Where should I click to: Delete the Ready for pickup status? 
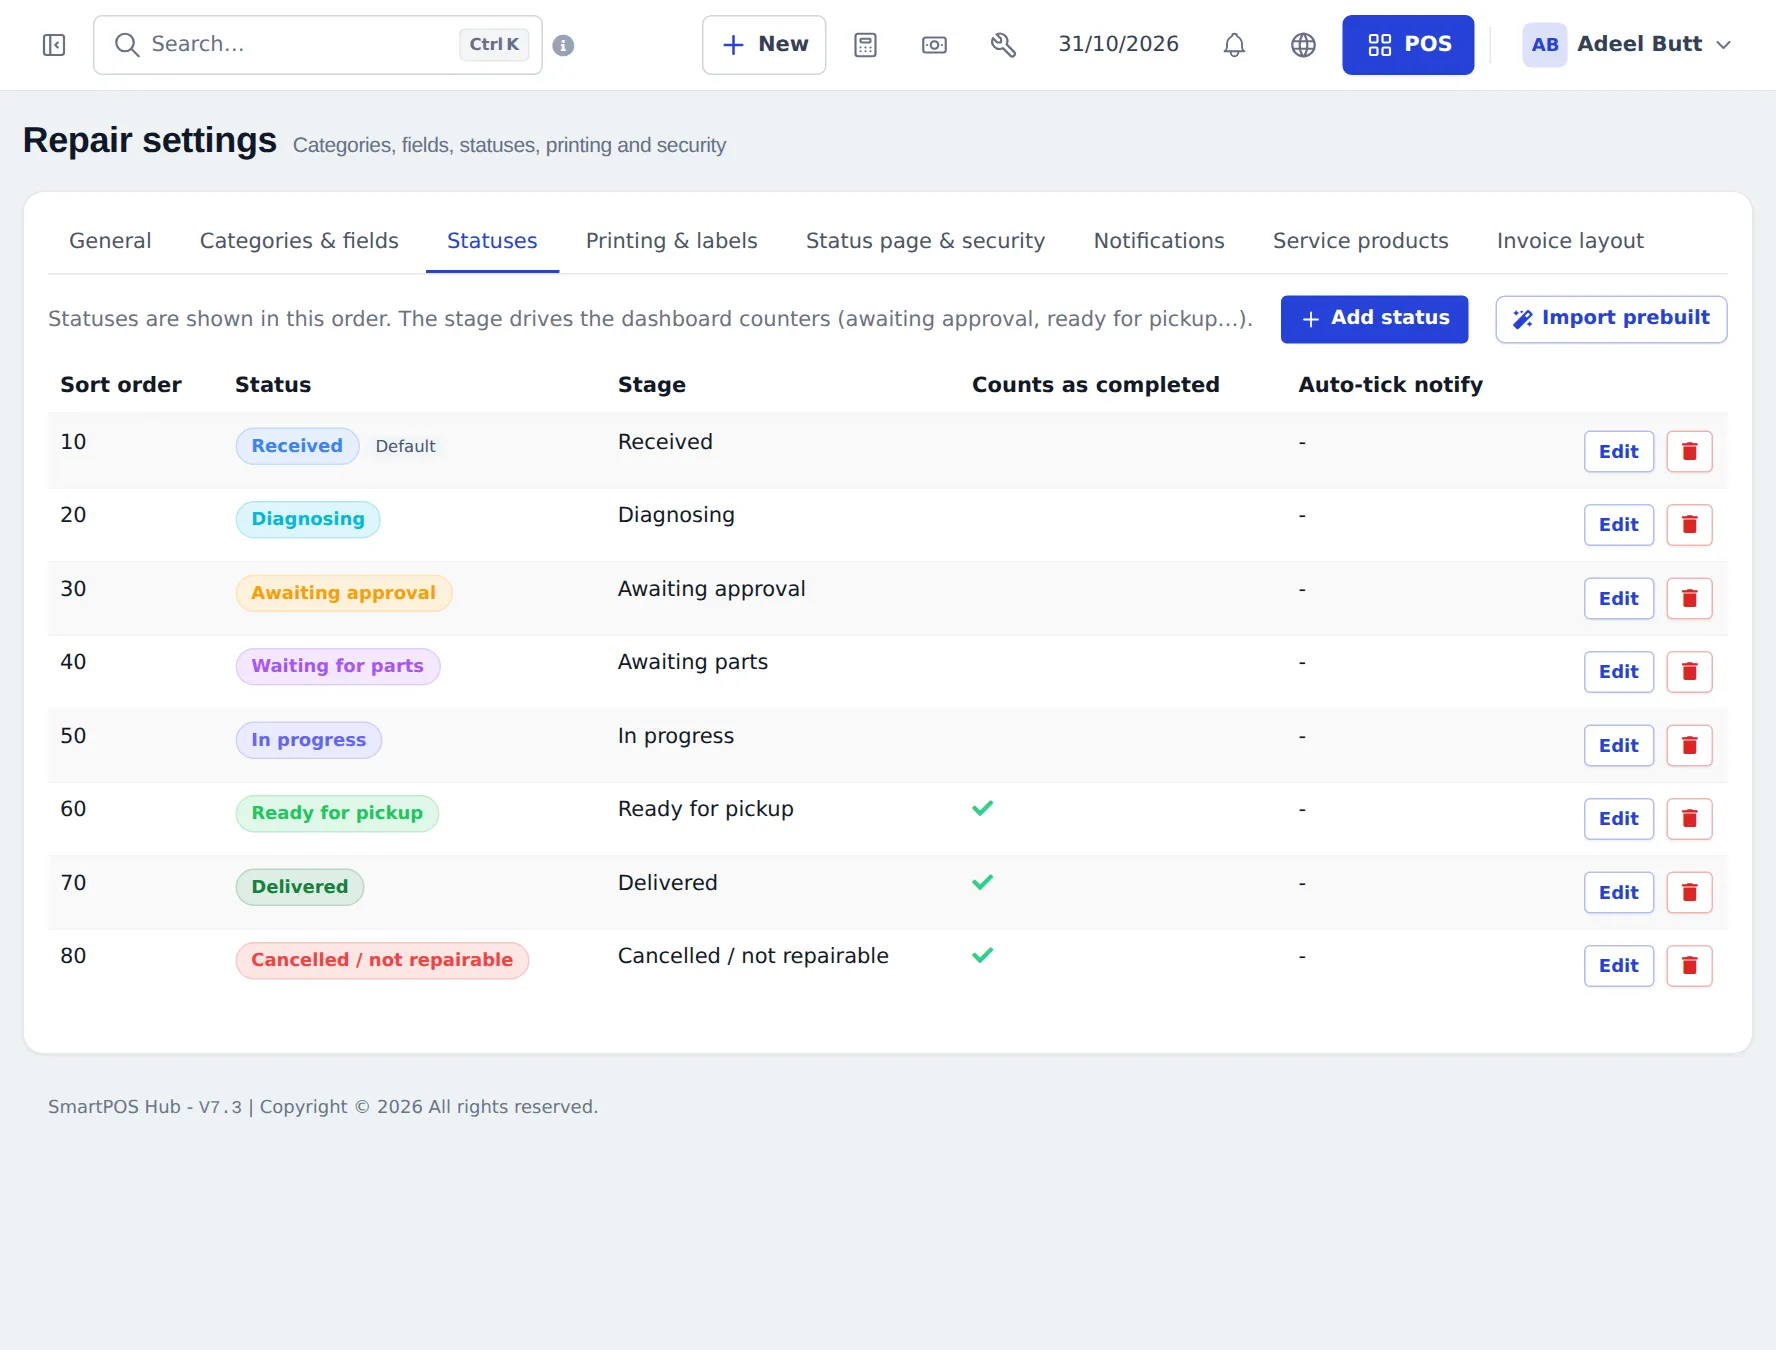[1689, 819]
